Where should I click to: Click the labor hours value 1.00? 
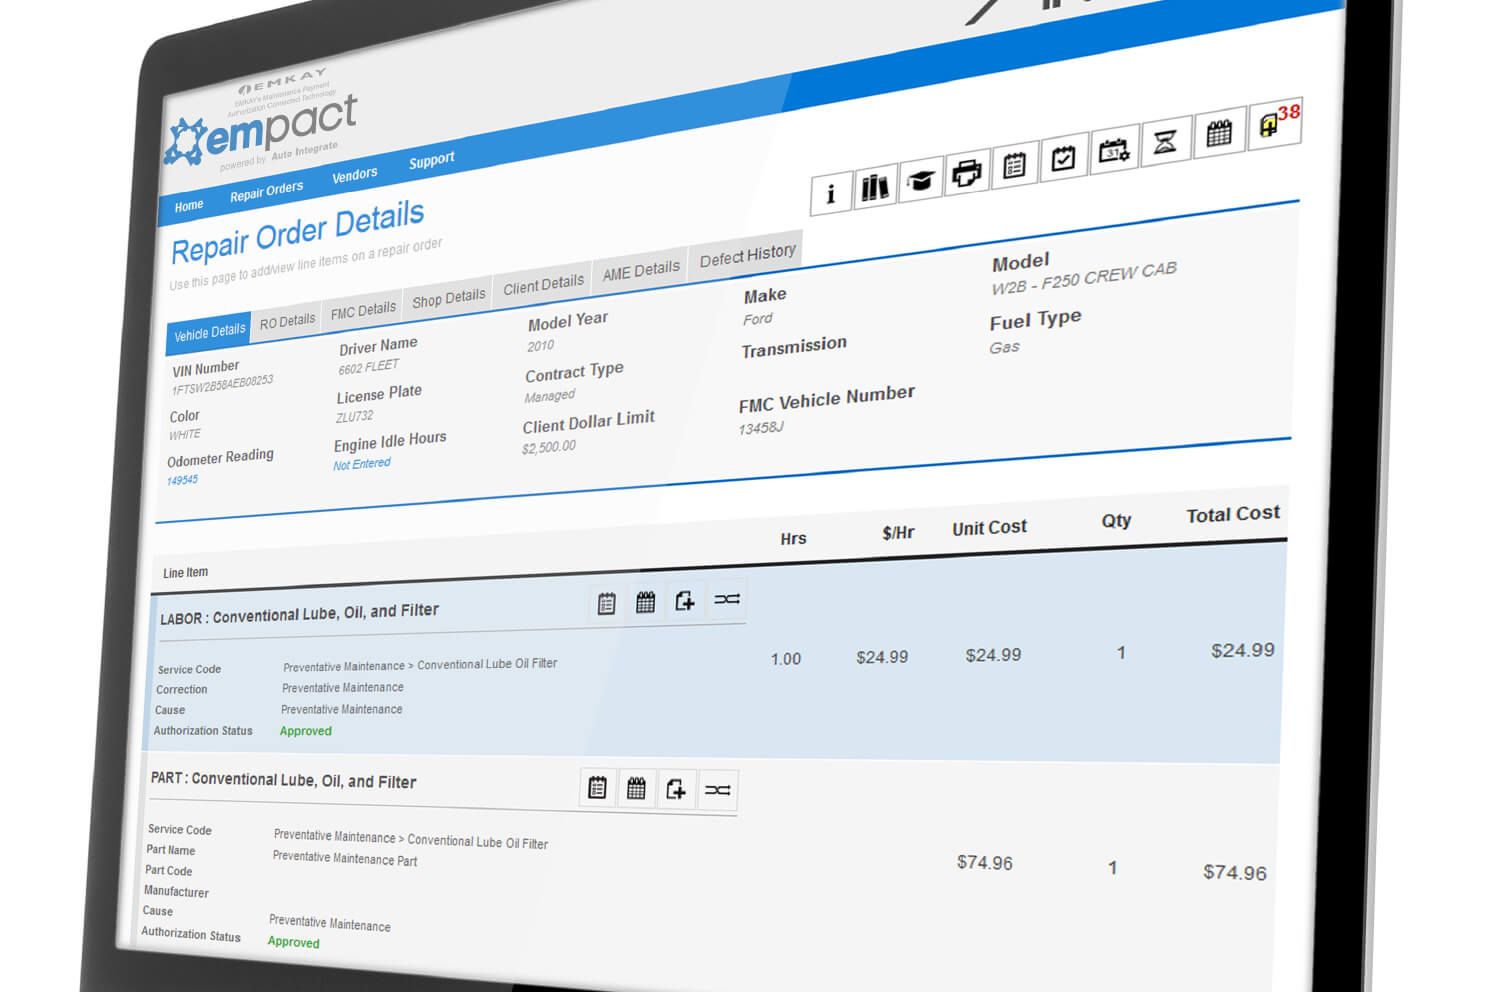click(x=786, y=659)
